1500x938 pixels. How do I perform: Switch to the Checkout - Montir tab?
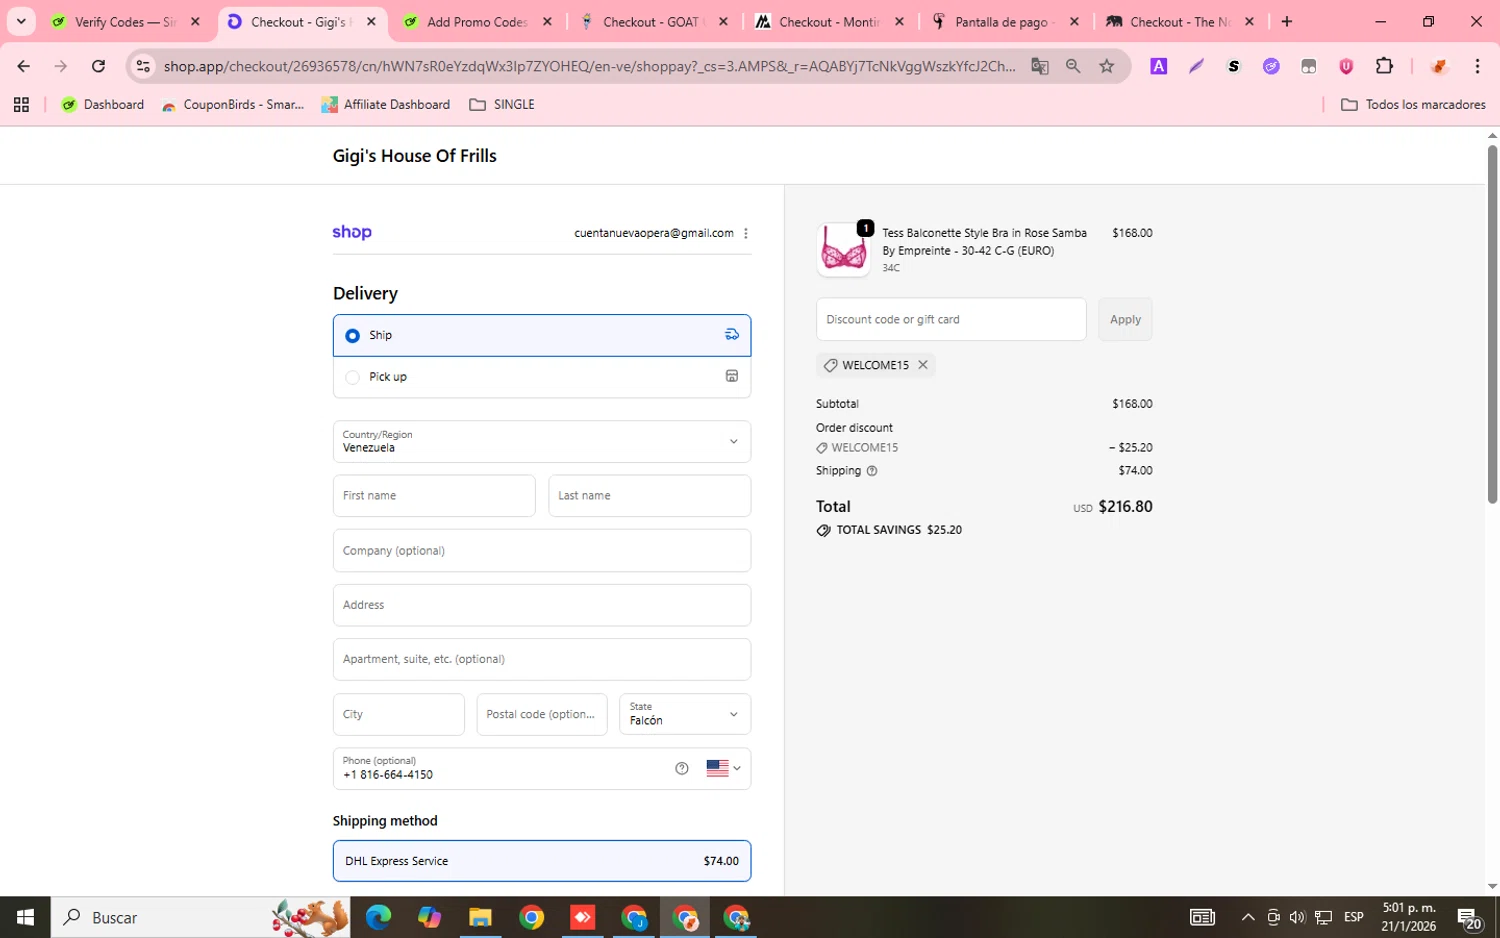tap(829, 22)
